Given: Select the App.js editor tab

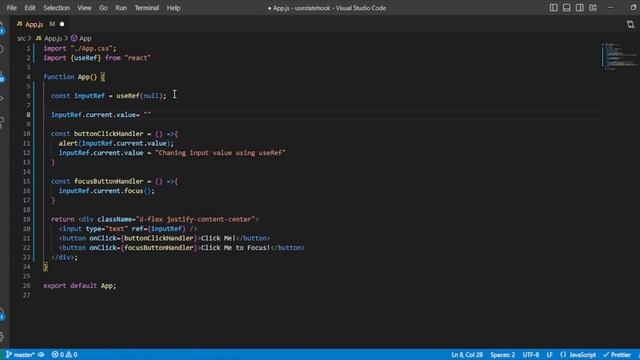Looking at the screenshot, I should (x=34, y=24).
